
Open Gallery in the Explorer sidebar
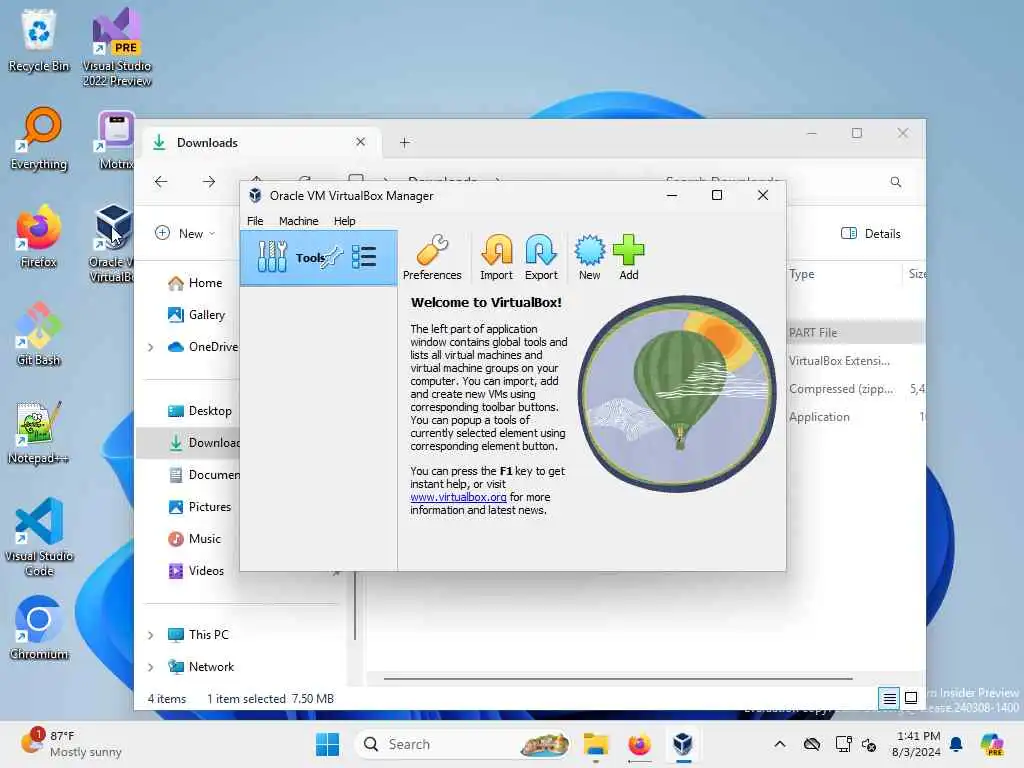click(x=197, y=315)
